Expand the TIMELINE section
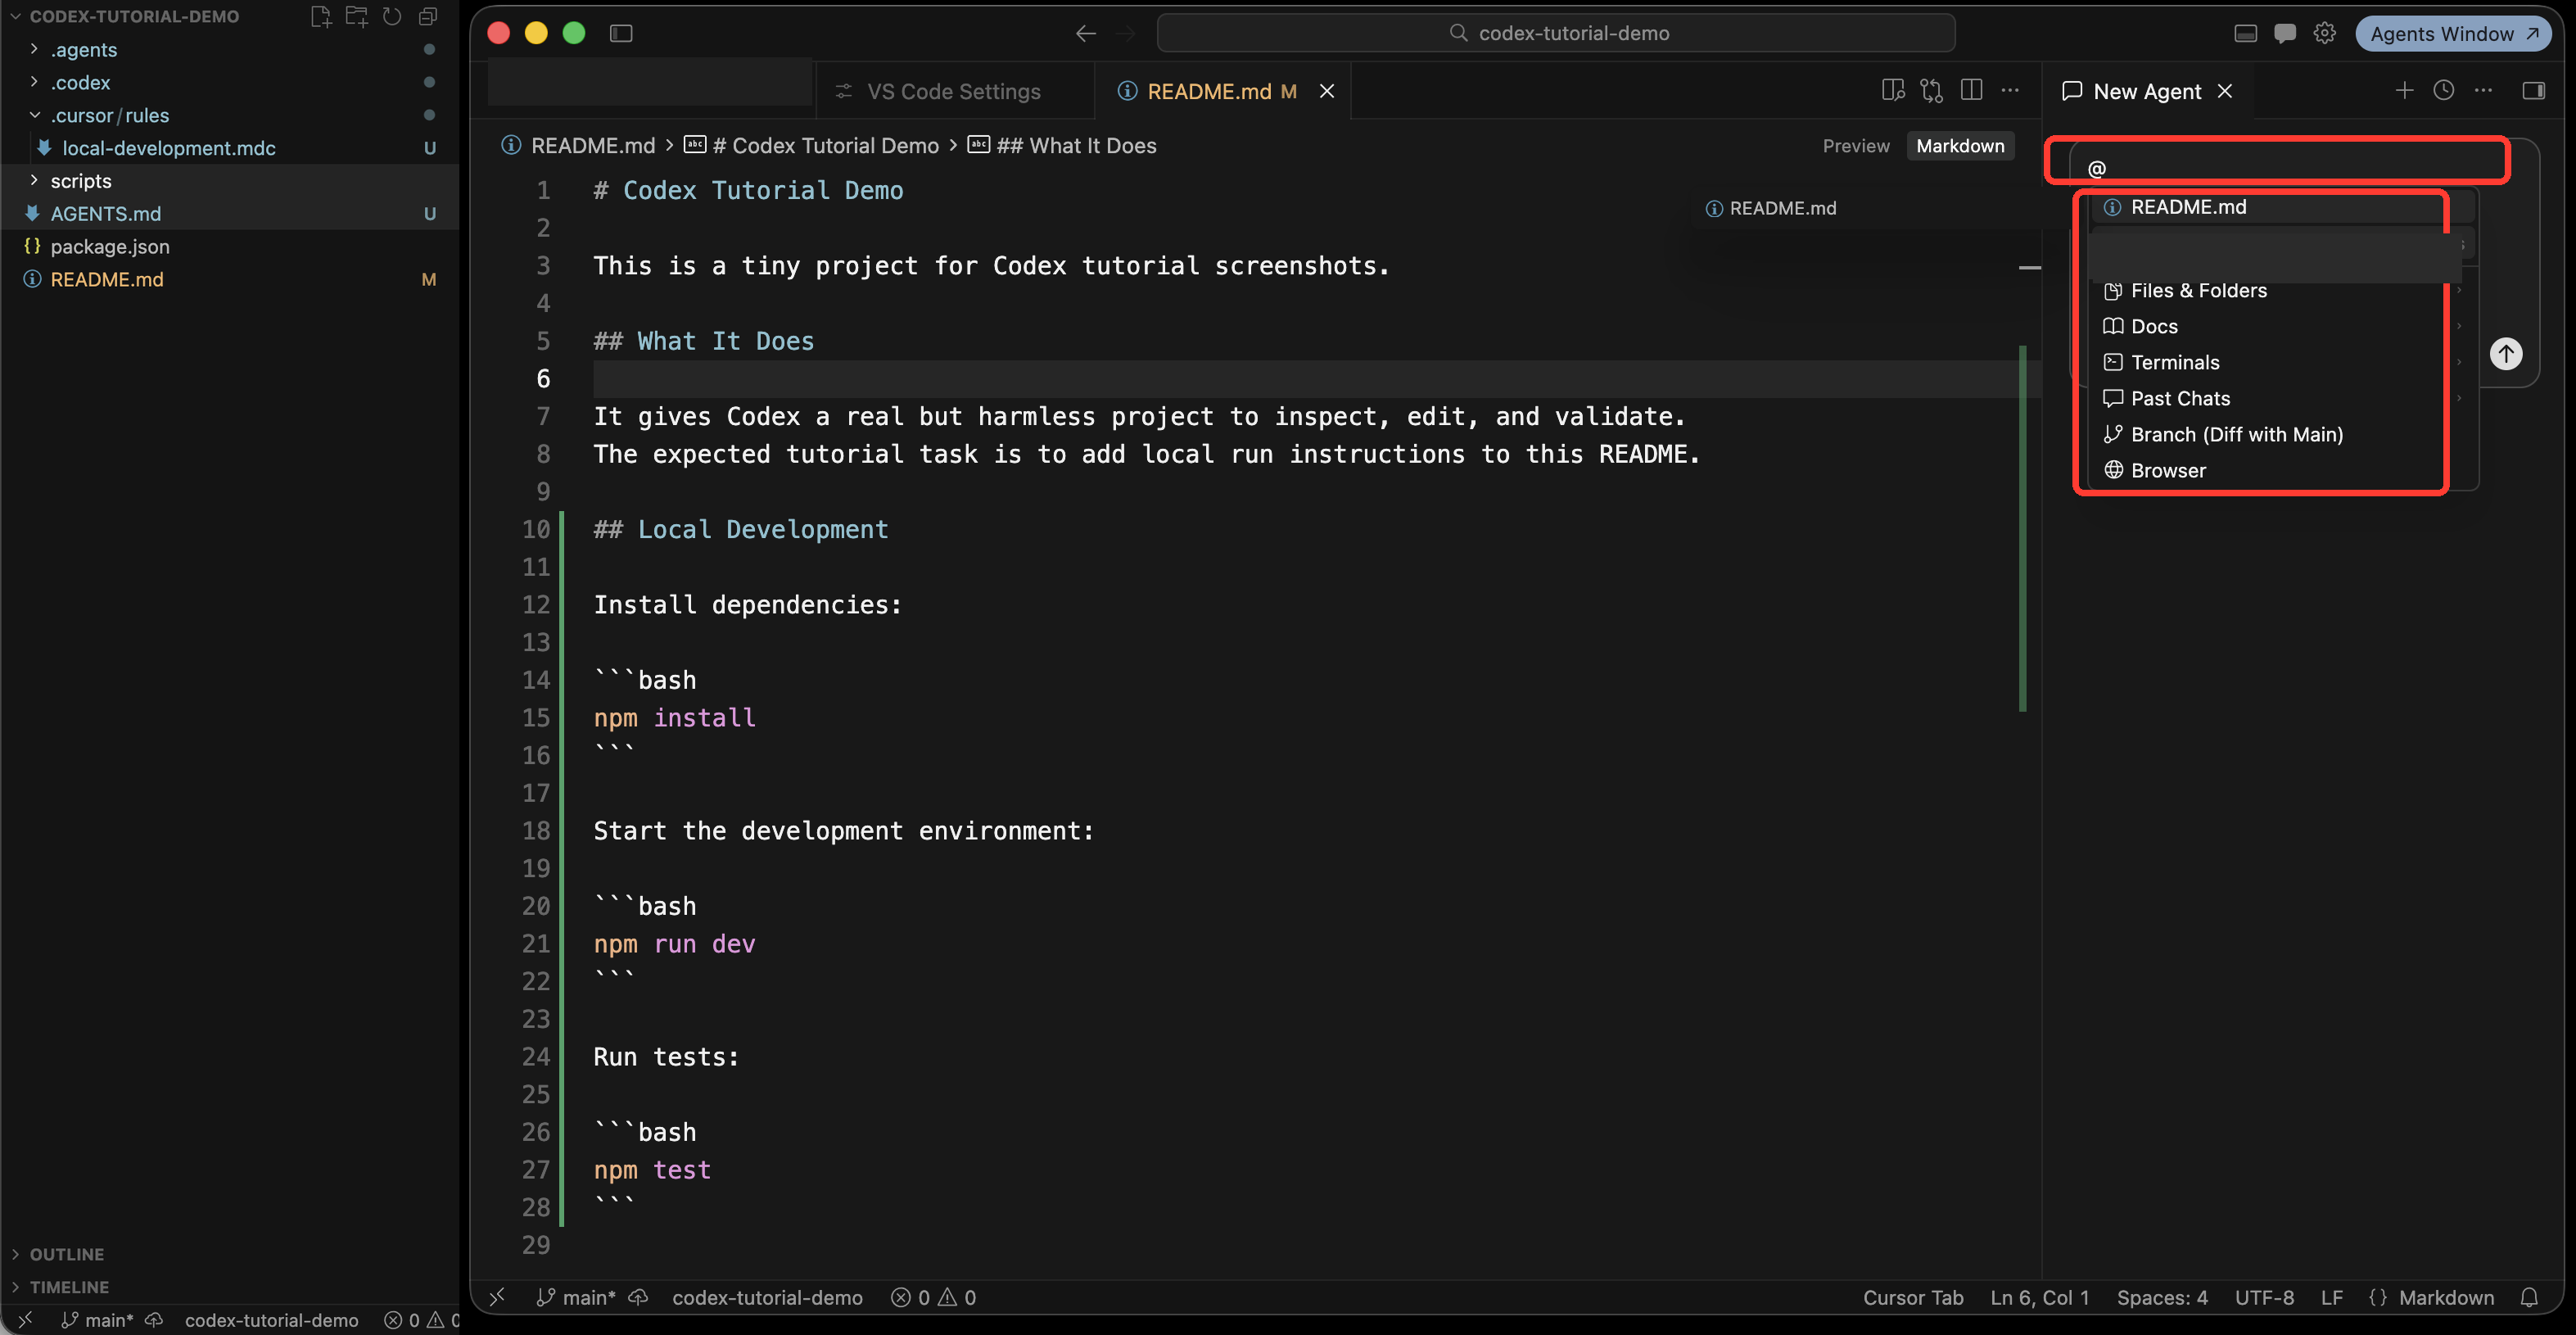This screenshot has height=1335, width=2576. (x=228, y=1287)
